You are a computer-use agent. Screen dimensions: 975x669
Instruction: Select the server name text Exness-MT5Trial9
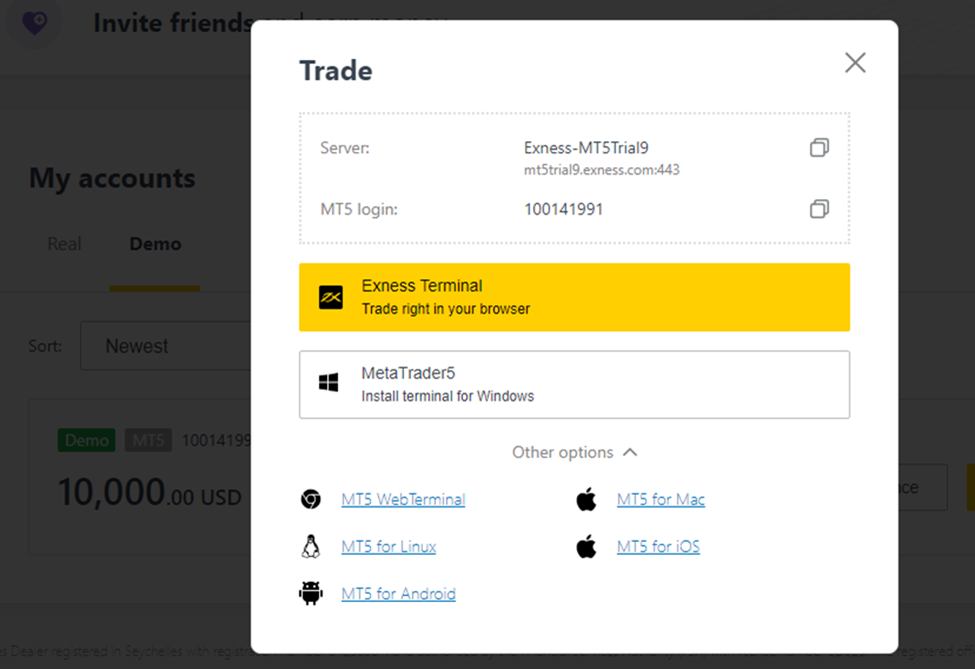click(586, 148)
